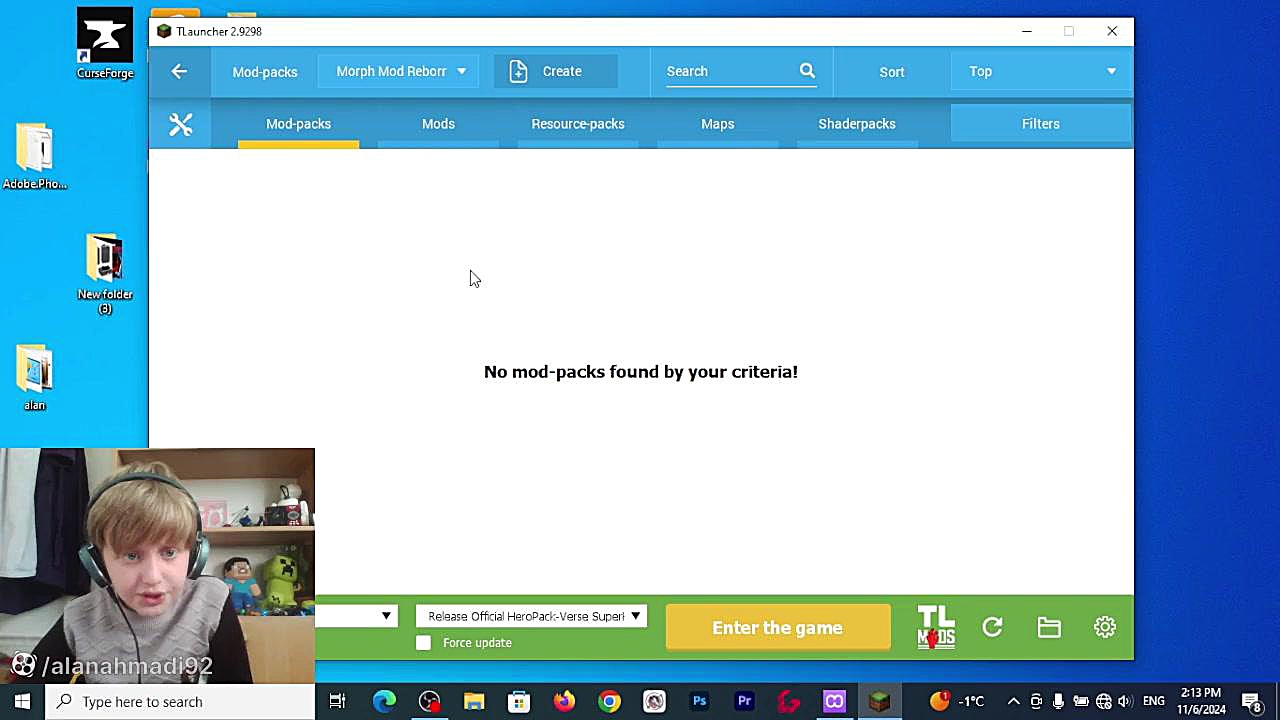
Task: Open Photoshop from the taskbar
Action: click(x=699, y=701)
